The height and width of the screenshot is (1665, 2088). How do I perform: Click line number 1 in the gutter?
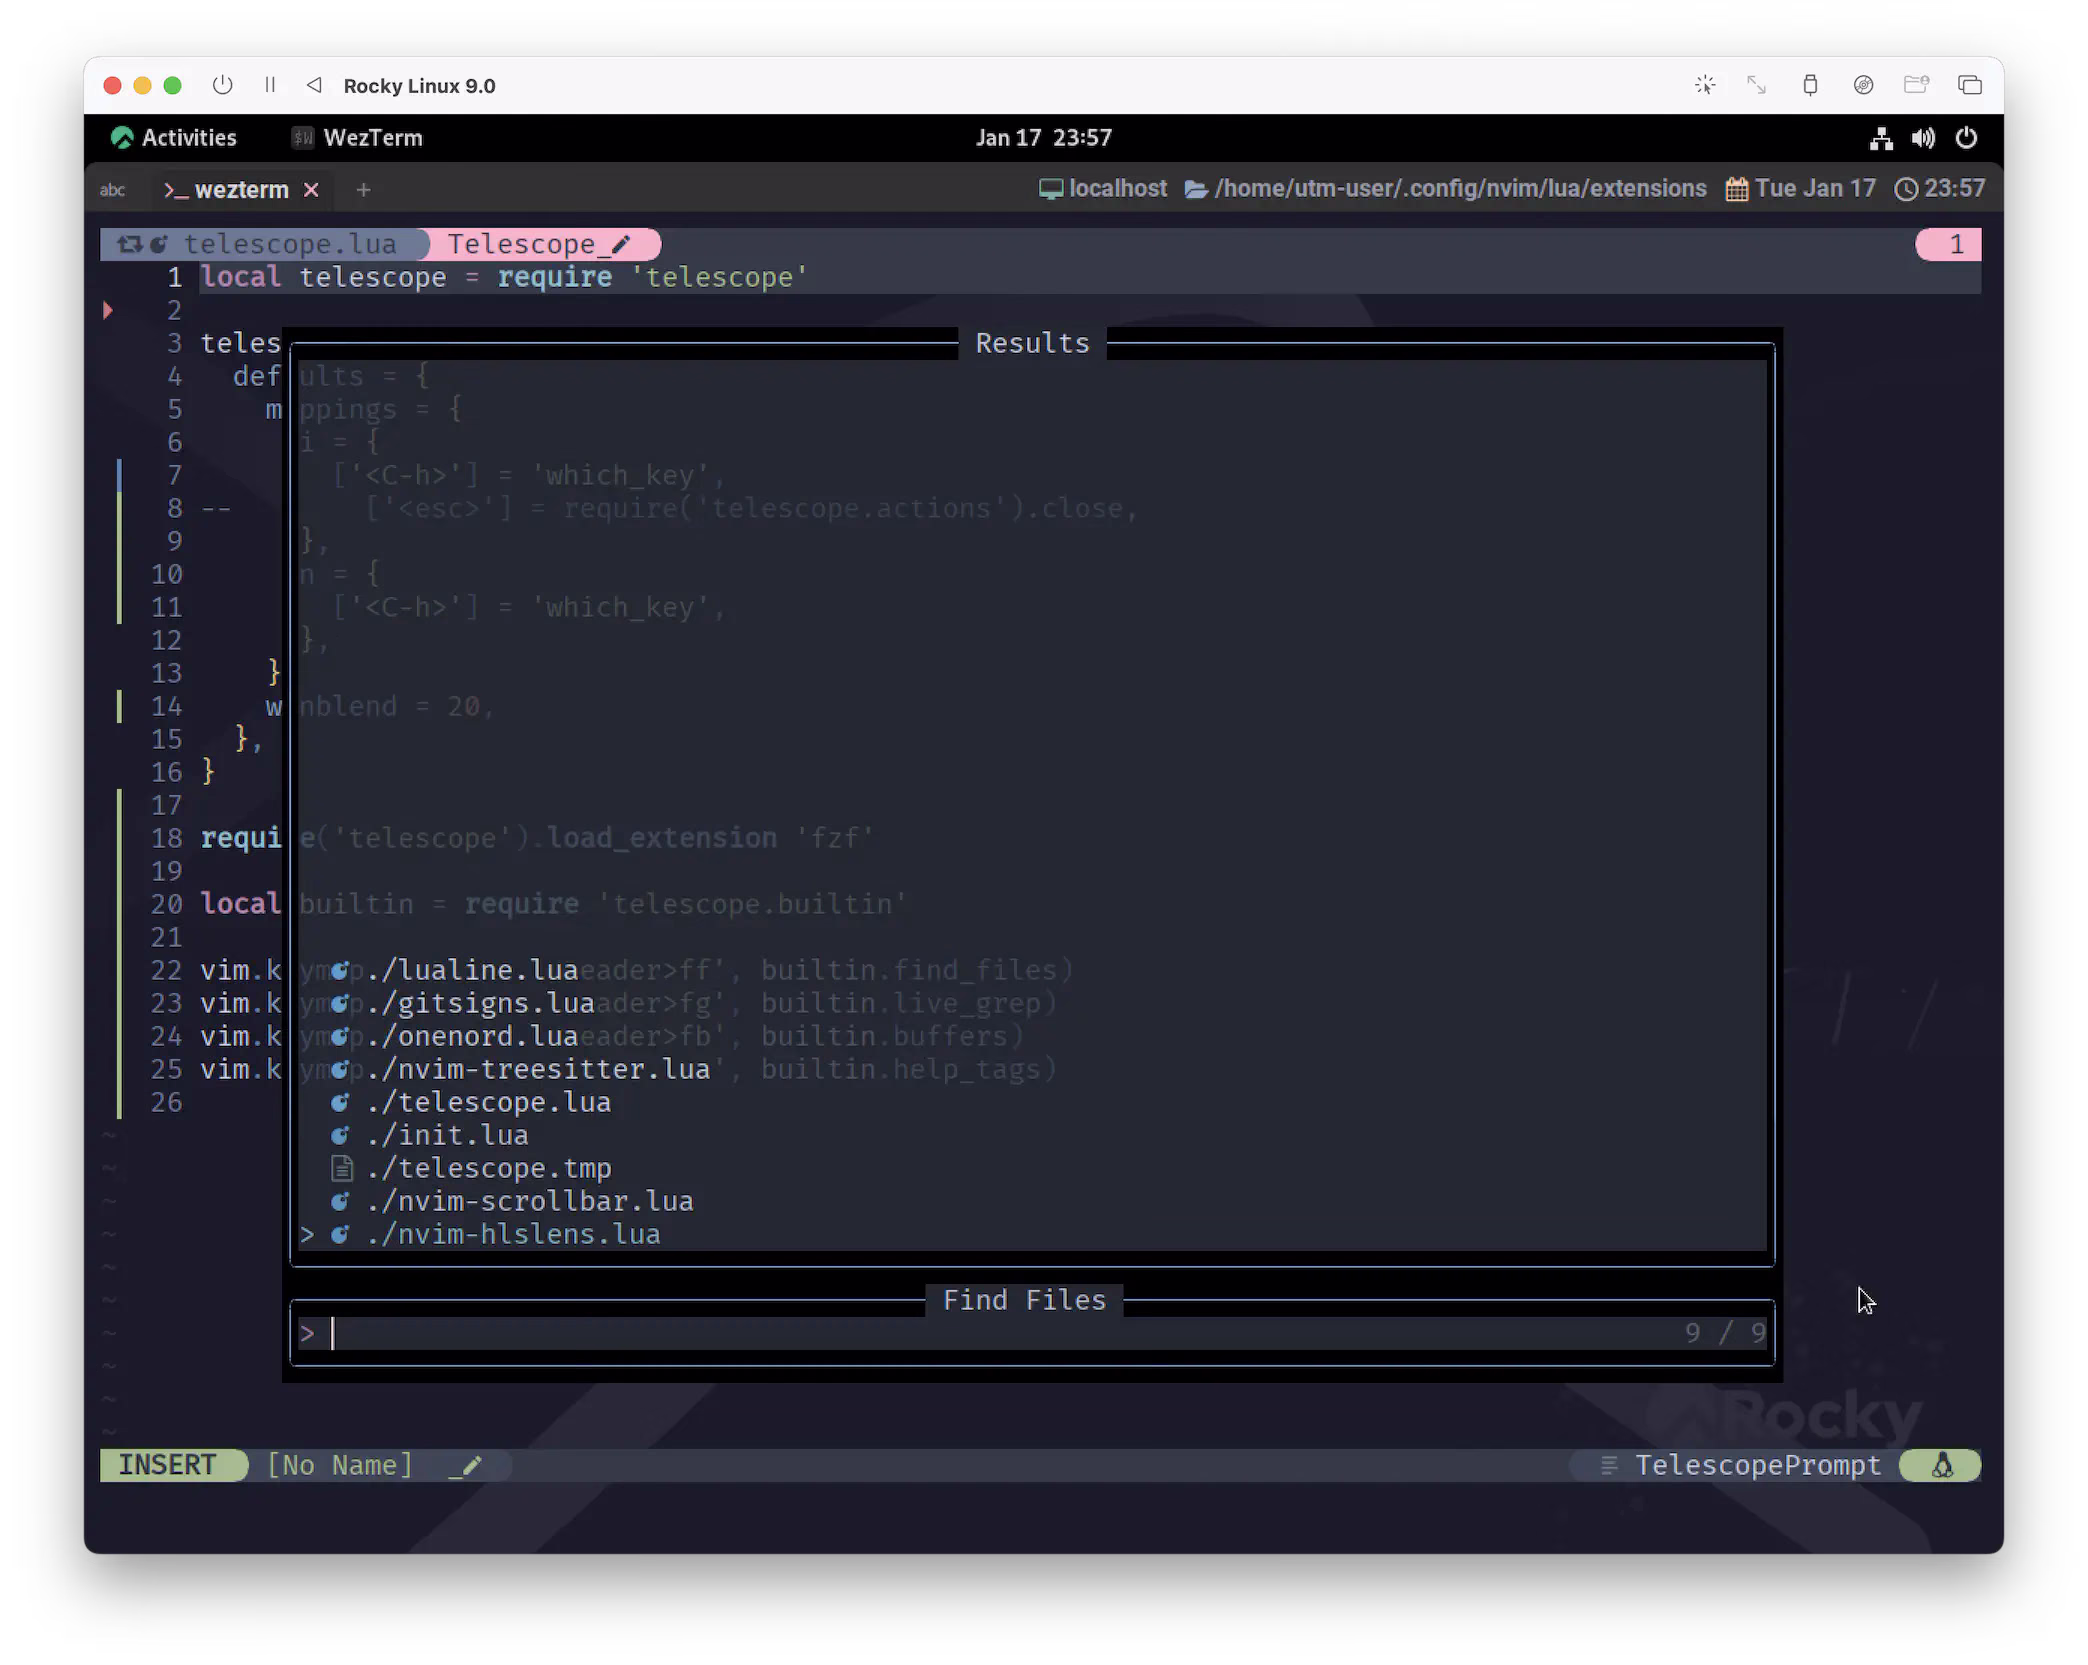tap(174, 277)
